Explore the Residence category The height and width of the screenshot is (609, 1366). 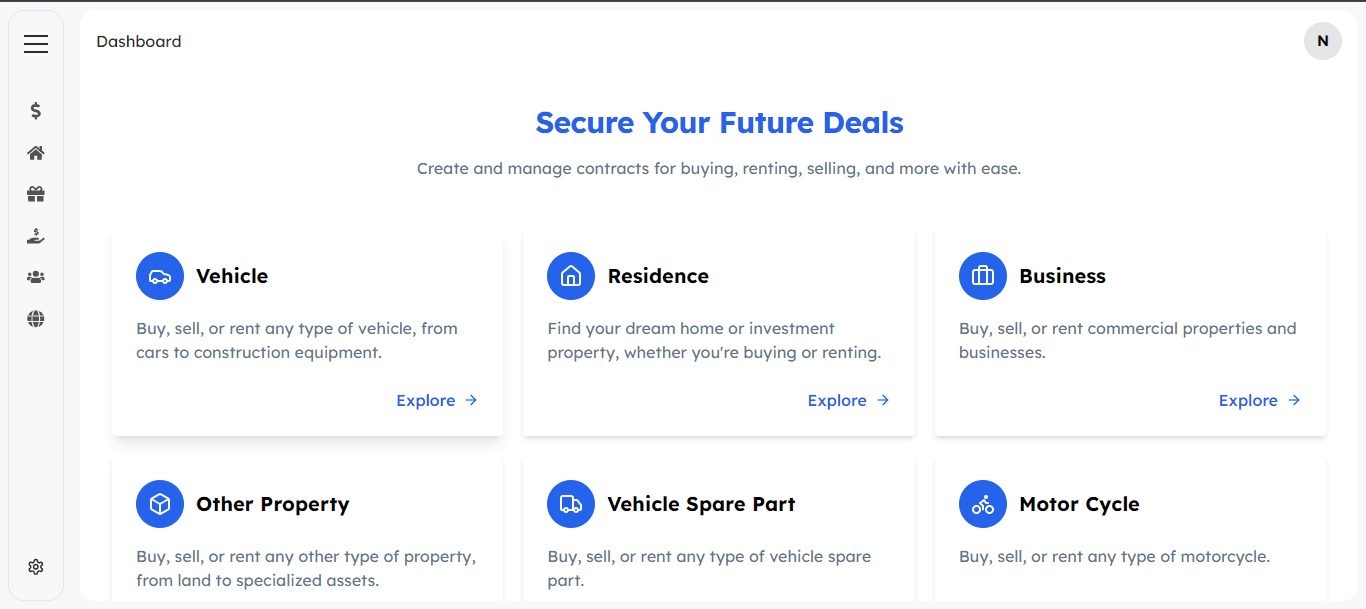(x=848, y=400)
